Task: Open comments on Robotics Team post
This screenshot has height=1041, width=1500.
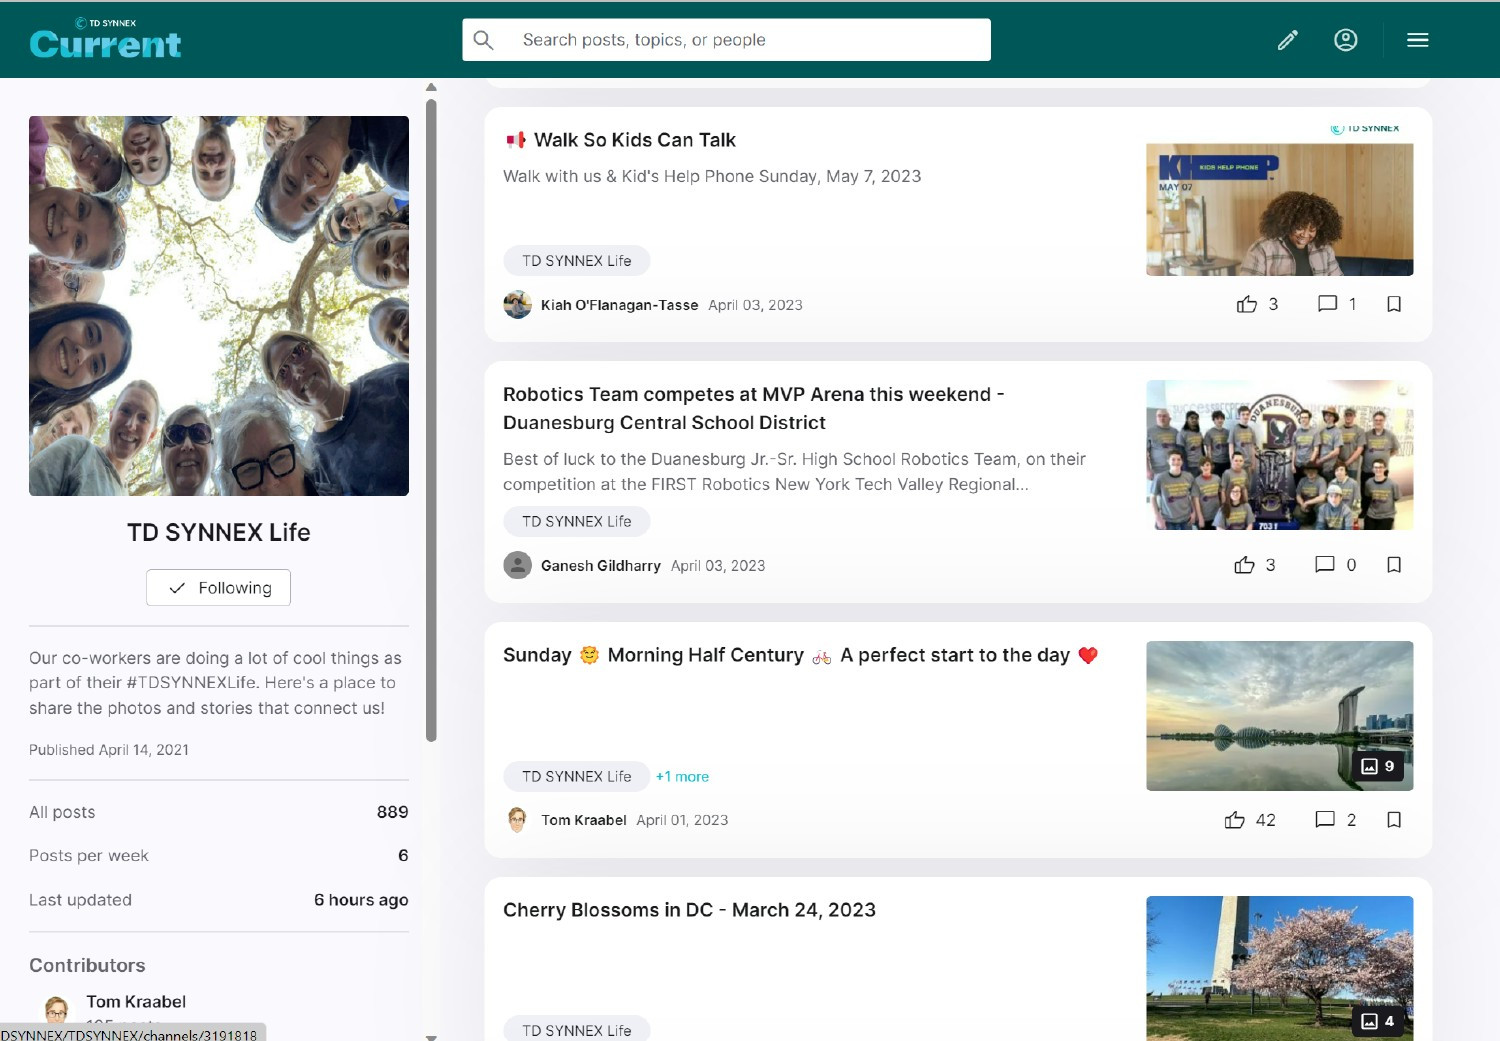Action: tap(1325, 565)
